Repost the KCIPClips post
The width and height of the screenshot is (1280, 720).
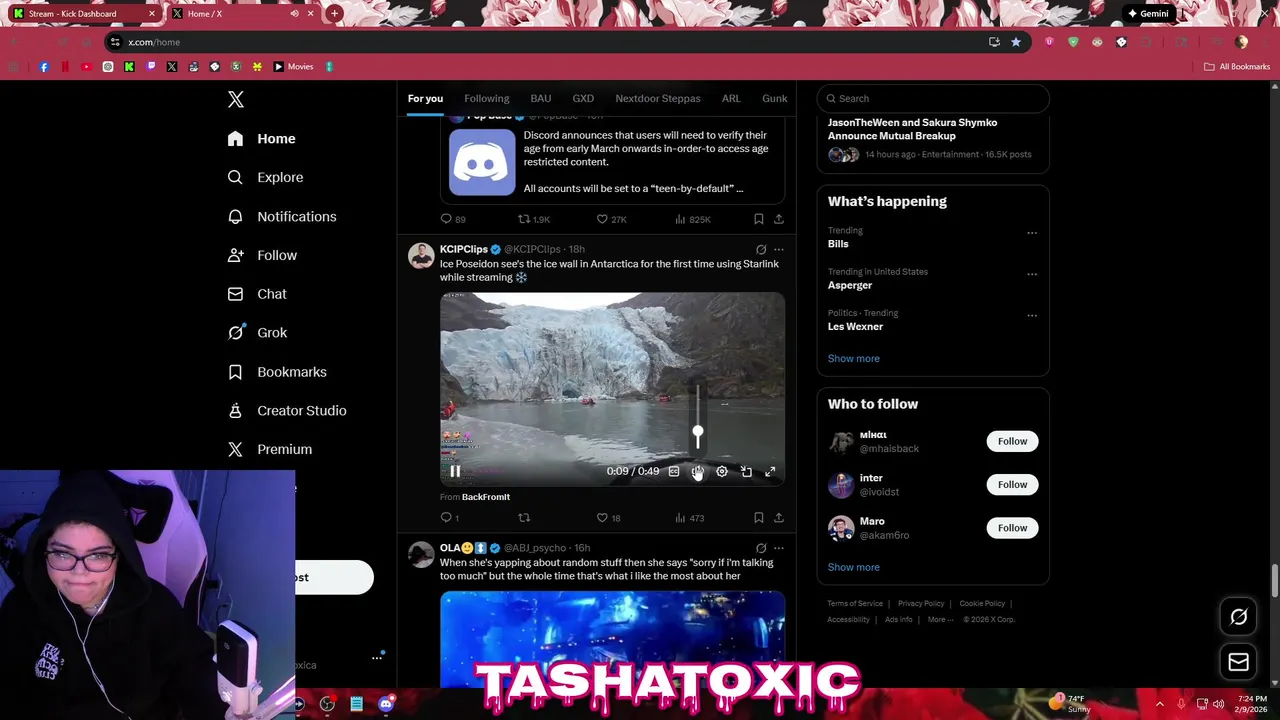[x=524, y=518]
